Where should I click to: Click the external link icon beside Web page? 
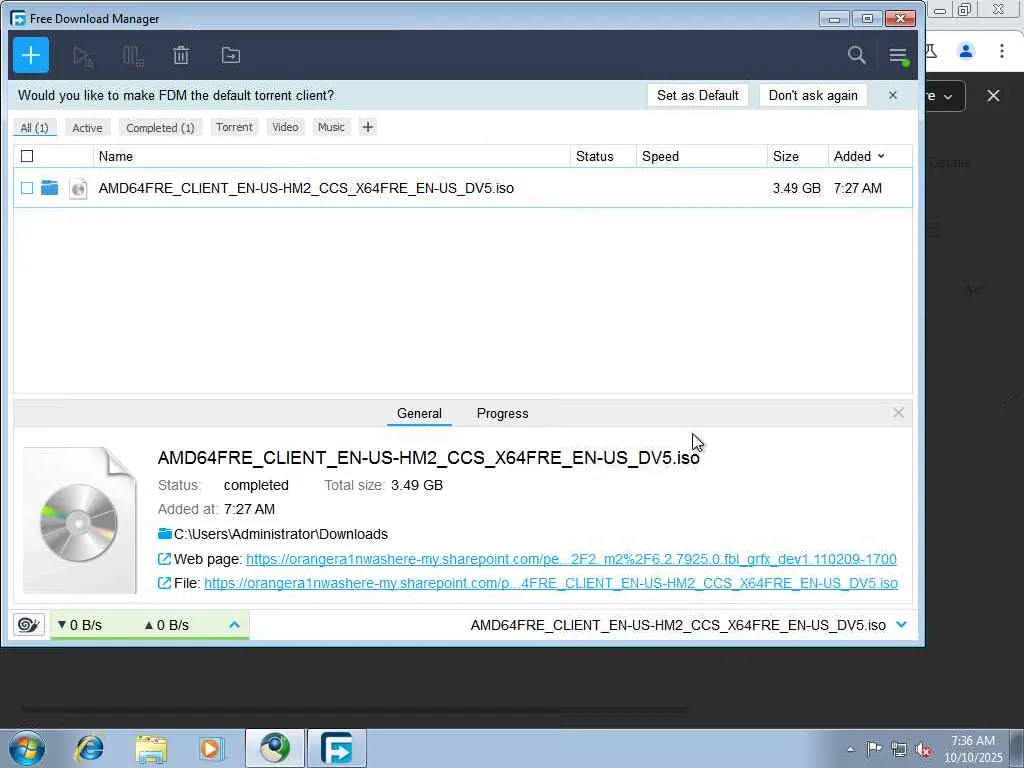(x=165, y=559)
